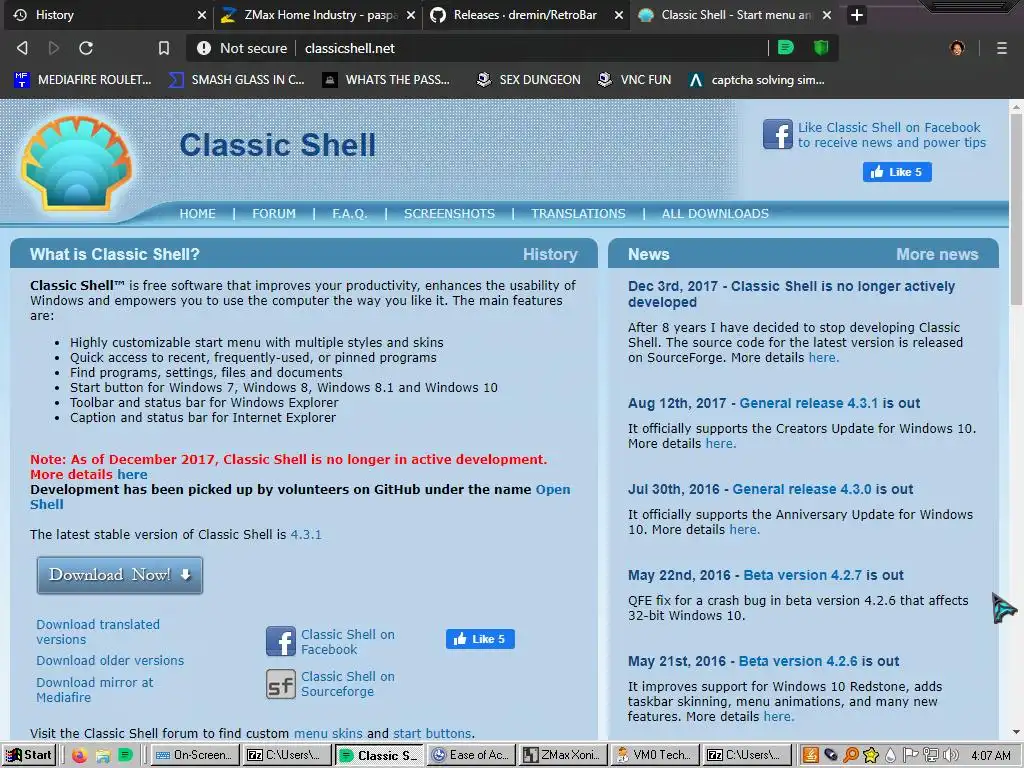The image size is (1024, 768).
Task: Bookmark this page with the bookmark icon
Action: click(164, 48)
